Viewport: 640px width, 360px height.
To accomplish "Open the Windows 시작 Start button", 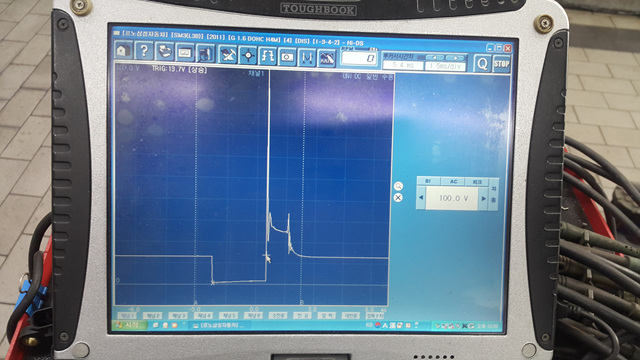I will 129,325.
